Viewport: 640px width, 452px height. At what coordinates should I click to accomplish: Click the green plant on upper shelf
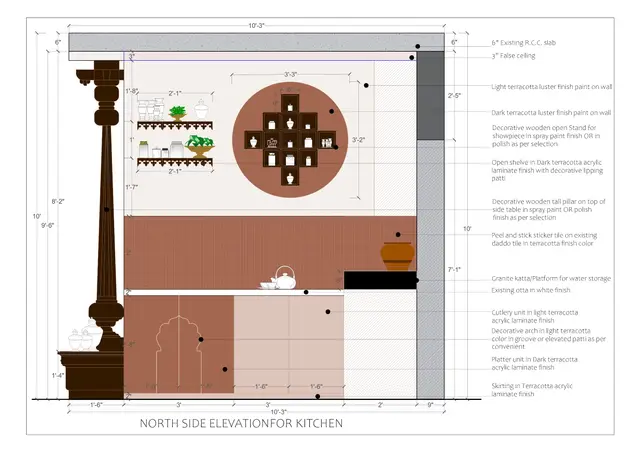pos(178,113)
